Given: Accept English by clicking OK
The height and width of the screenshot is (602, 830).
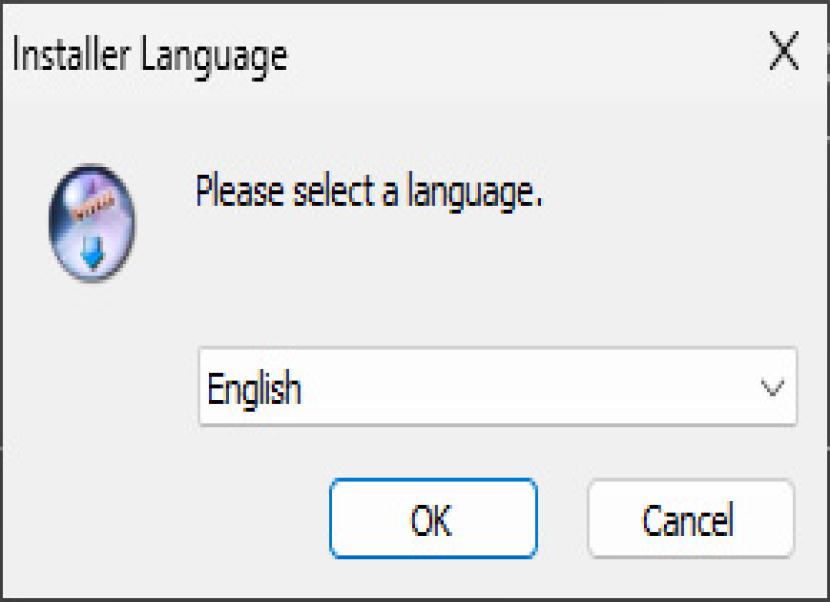Looking at the screenshot, I should tap(432, 519).
